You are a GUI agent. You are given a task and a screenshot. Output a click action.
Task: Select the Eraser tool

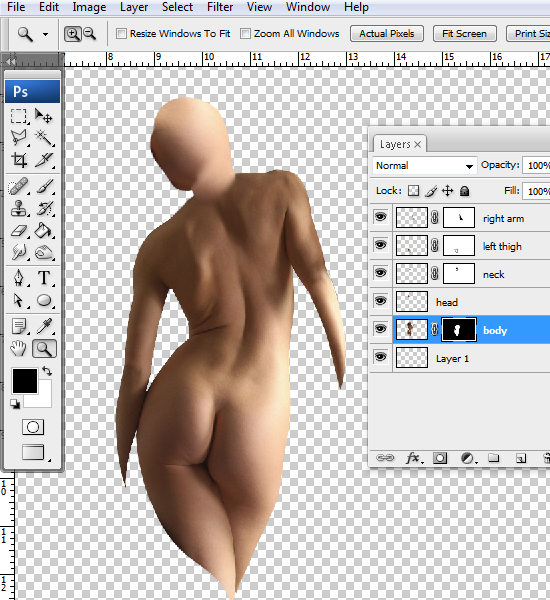(19, 231)
